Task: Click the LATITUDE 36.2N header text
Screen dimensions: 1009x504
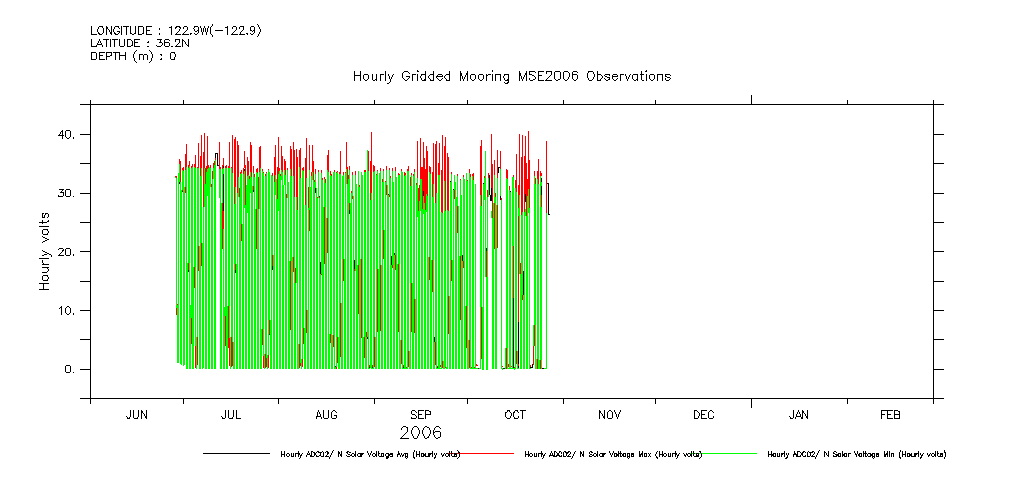Action: pyautogui.click(x=140, y=44)
